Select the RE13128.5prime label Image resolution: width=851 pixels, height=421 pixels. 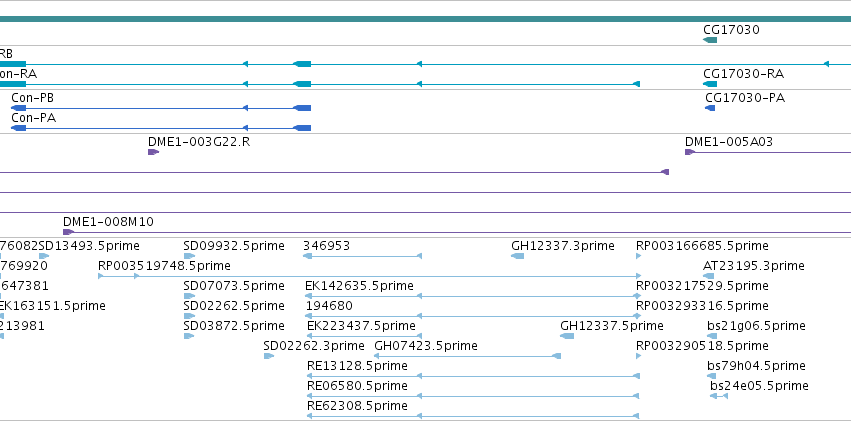point(357,366)
